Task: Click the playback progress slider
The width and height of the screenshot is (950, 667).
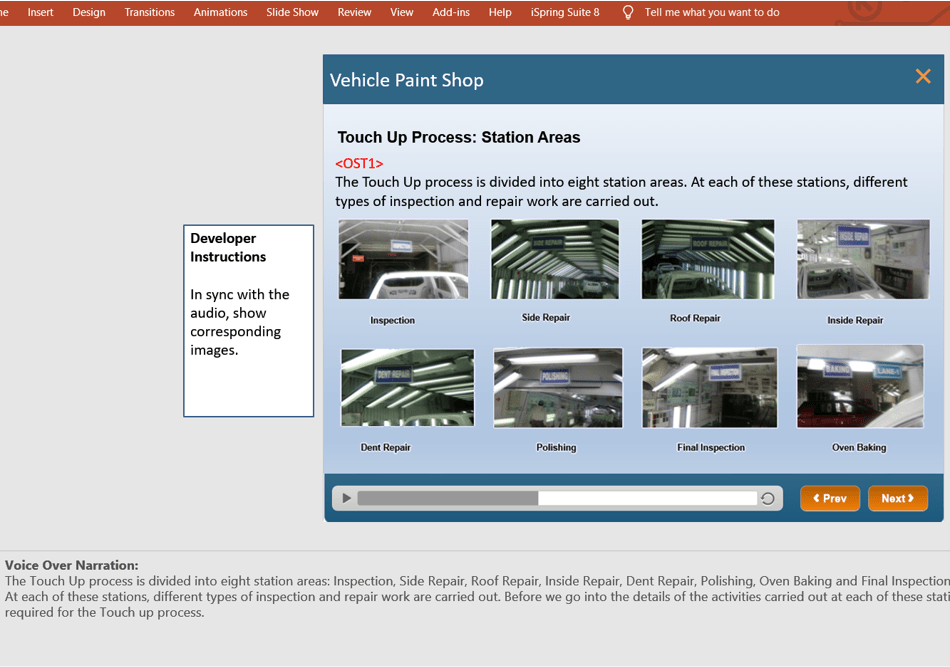Action: (556, 498)
